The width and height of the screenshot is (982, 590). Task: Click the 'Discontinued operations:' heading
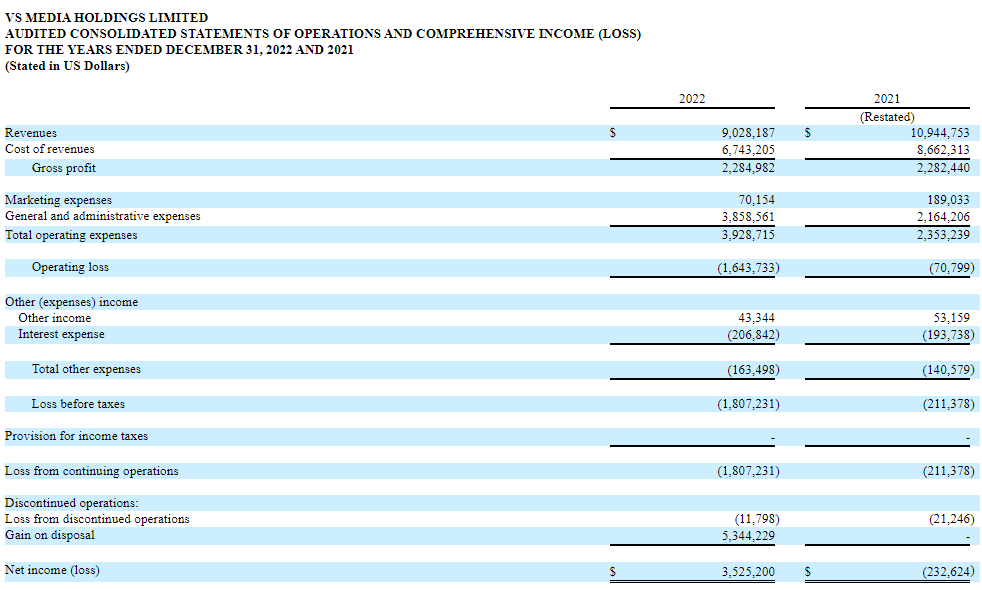click(72, 503)
